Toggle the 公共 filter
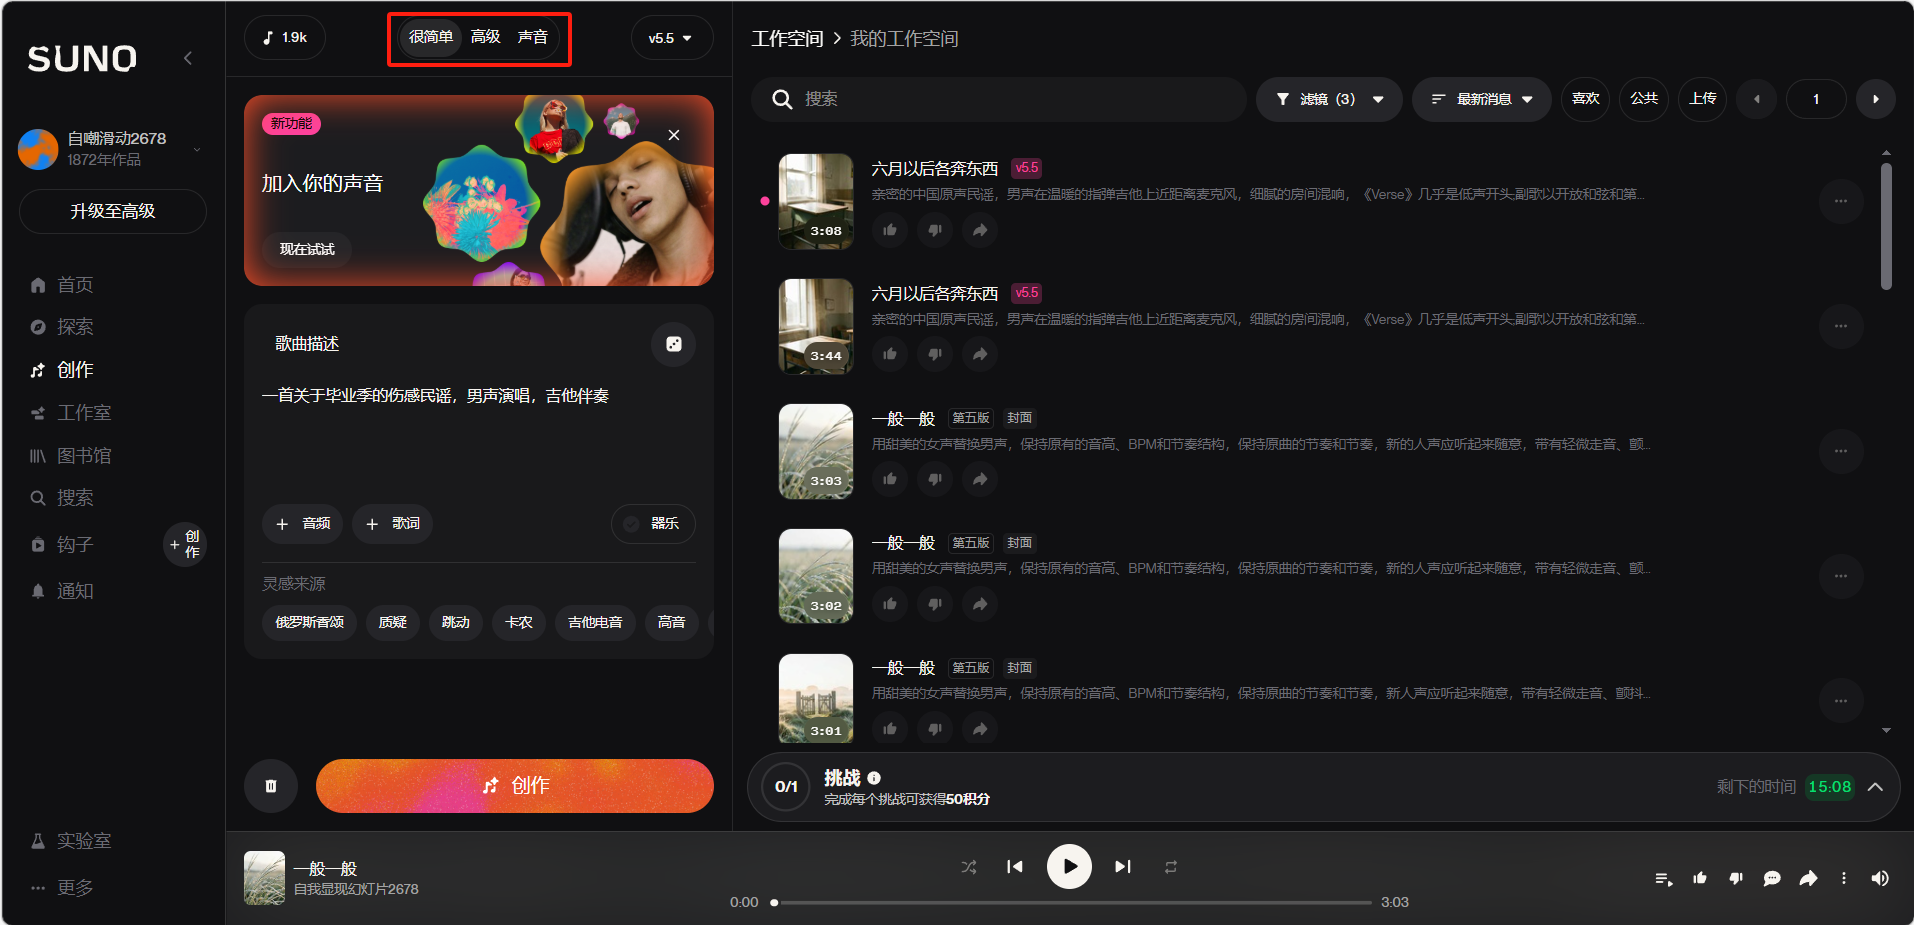1914x925 pixels. point(1643,99)
